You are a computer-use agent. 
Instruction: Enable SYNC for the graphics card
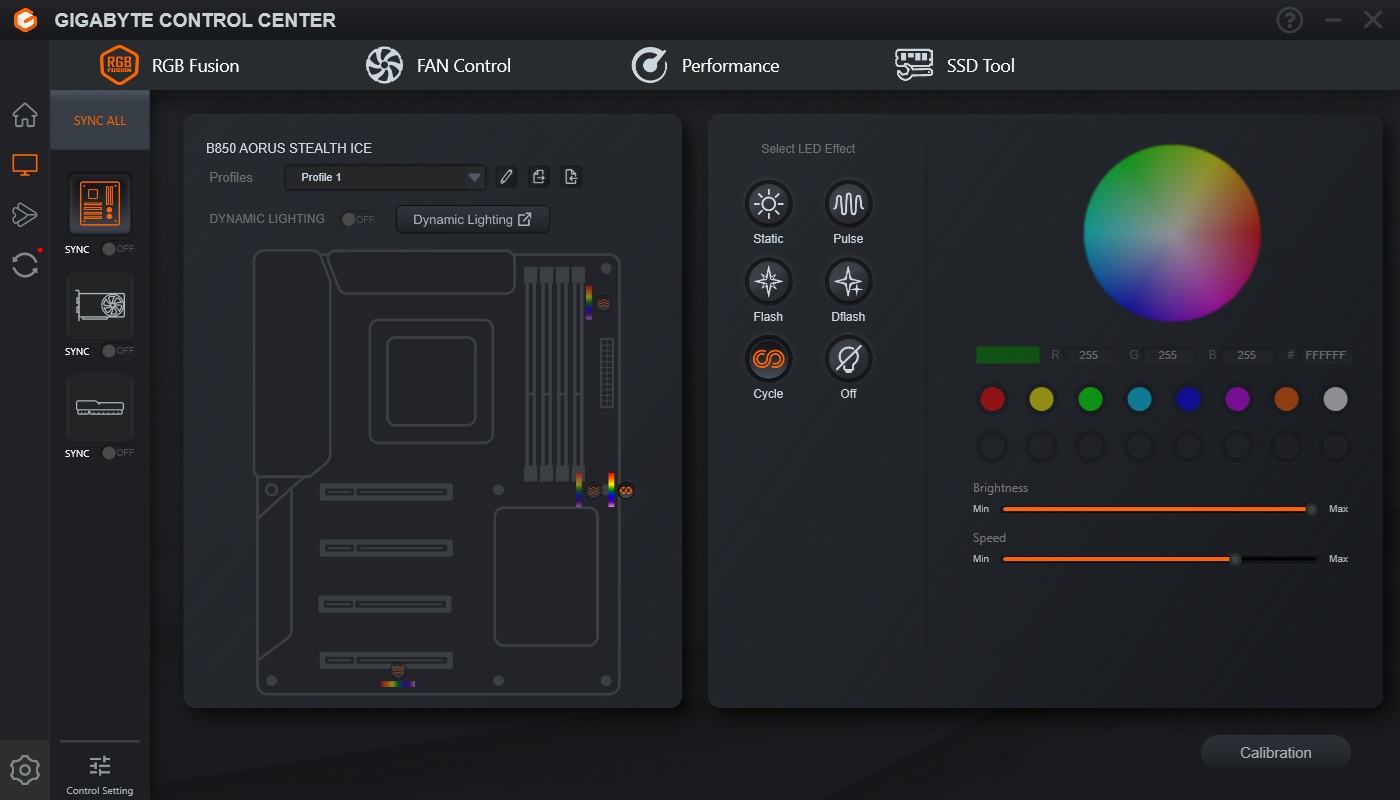(x=117, y=351)
